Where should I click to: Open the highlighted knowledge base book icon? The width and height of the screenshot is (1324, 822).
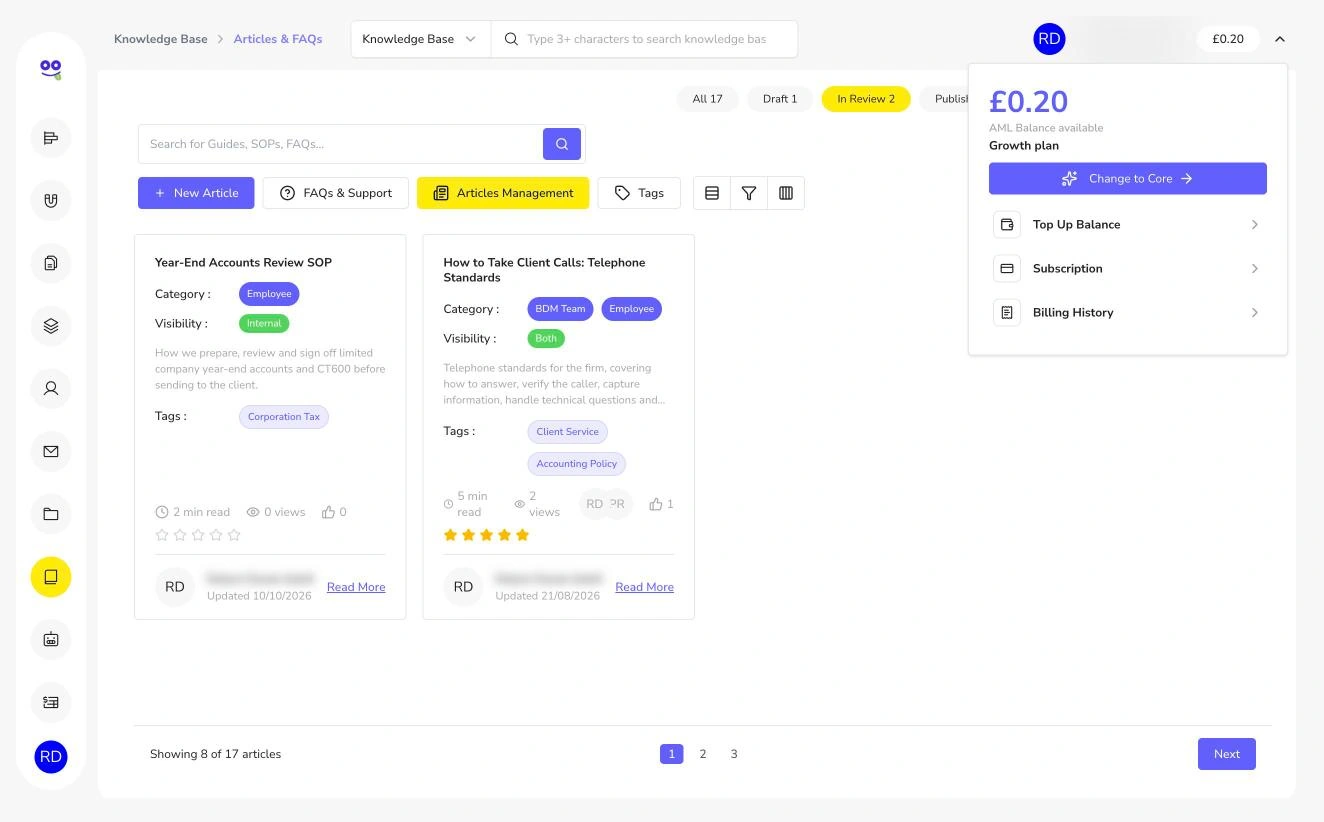pos(51,577)
